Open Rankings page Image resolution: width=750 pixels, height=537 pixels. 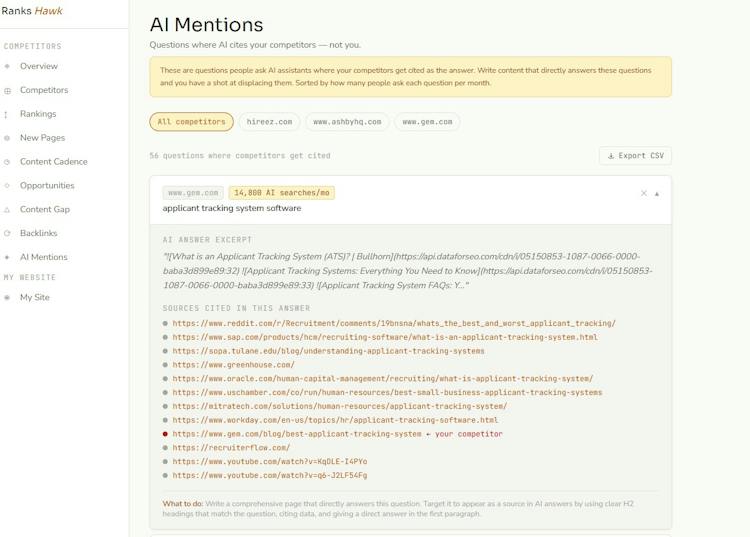click(x=38, y=114)
